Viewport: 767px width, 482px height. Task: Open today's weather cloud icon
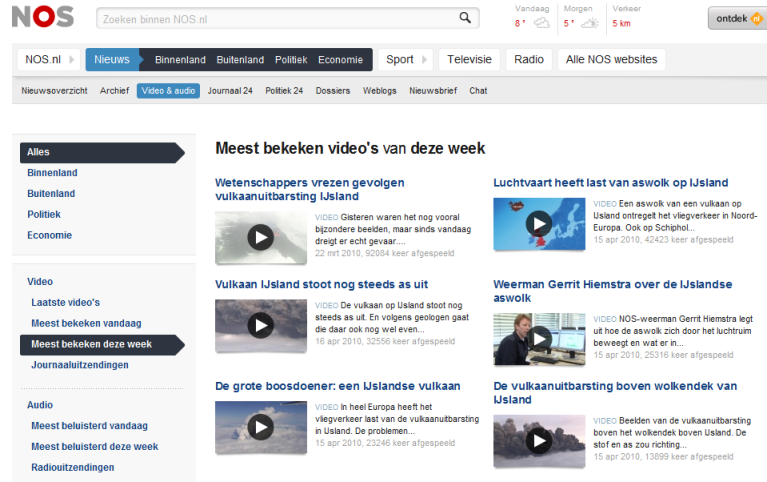click(x=541, y=23)
